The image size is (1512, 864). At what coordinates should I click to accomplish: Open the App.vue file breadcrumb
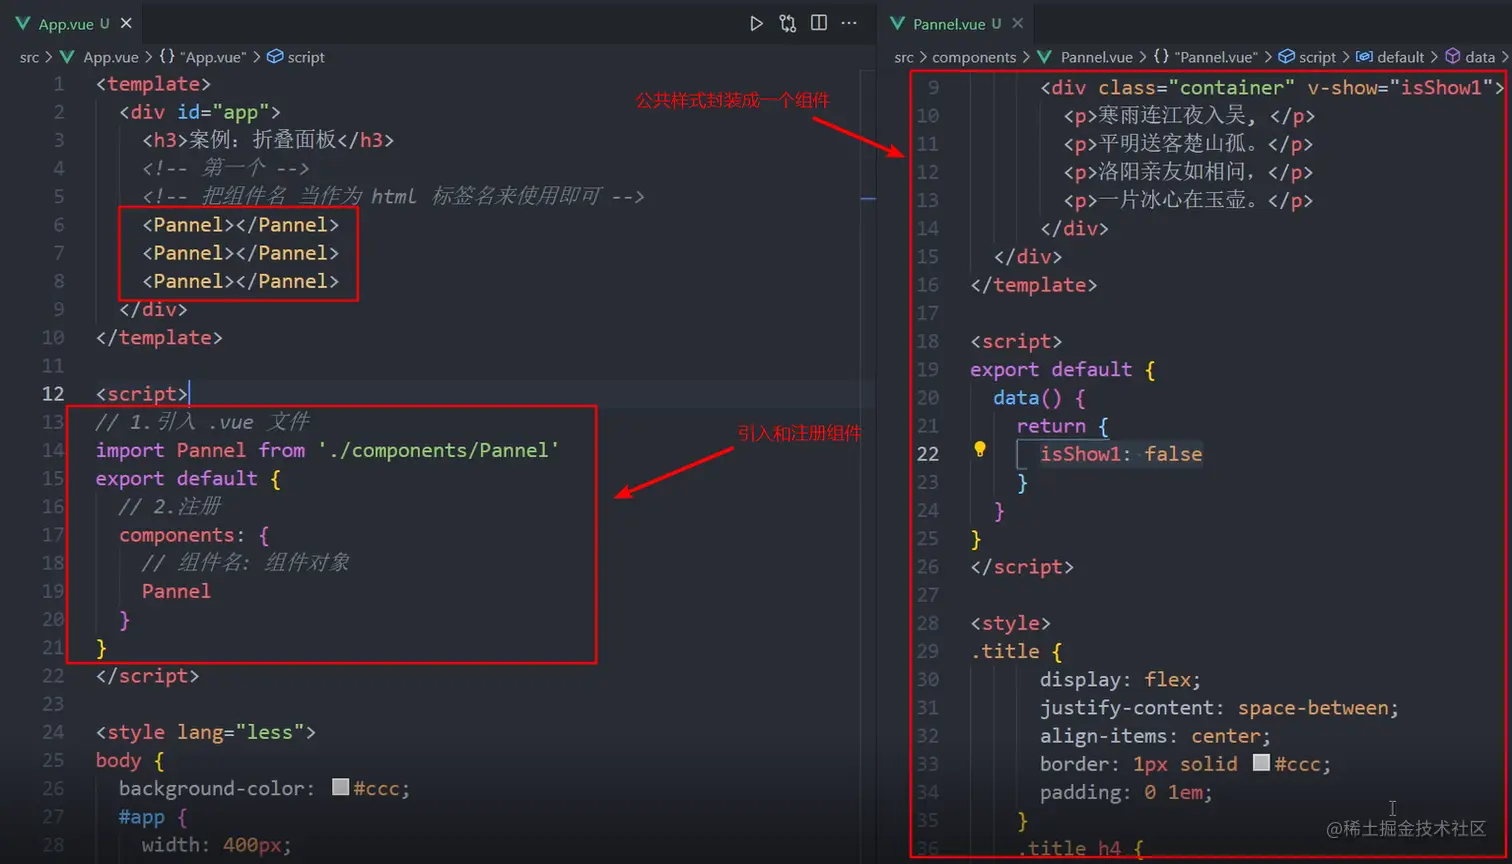coord(110,57)
